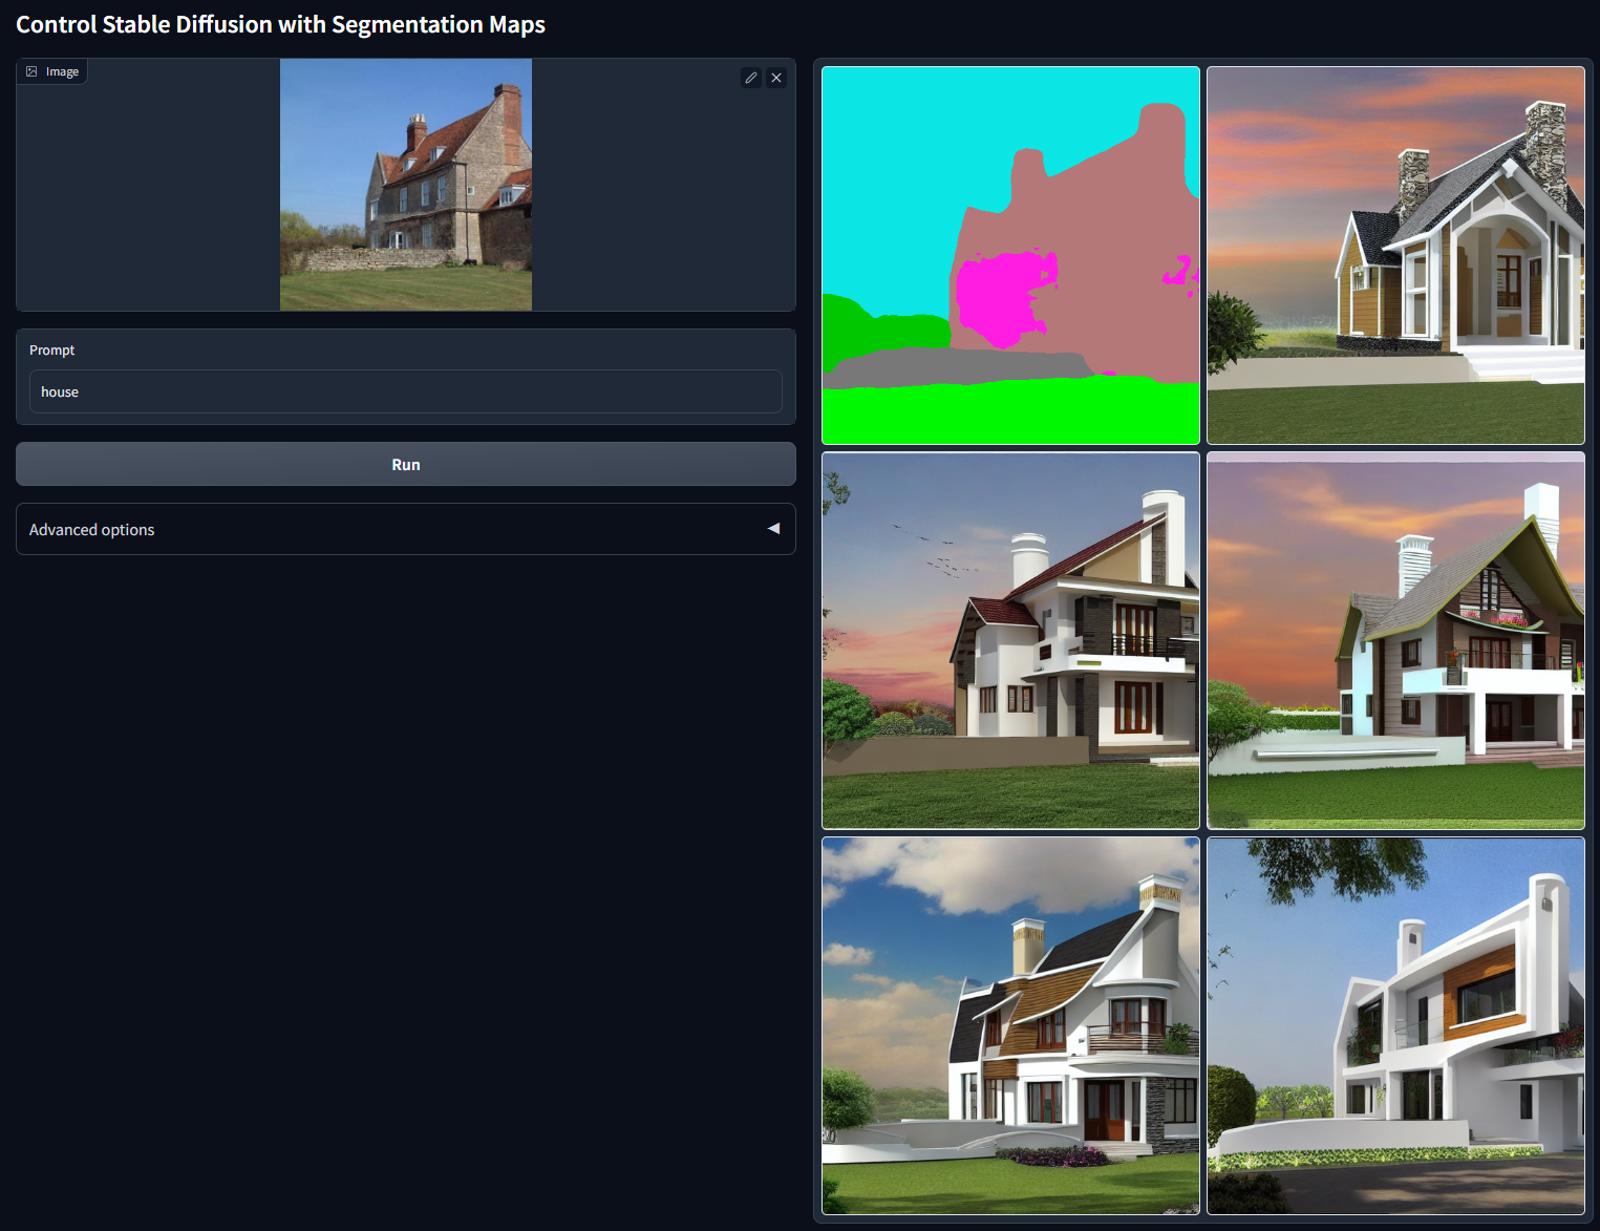The height and width of the screenshot is (1231, 1600).
Task: Click the small image icon beside the Image label
Action: [x=33, y=71]
